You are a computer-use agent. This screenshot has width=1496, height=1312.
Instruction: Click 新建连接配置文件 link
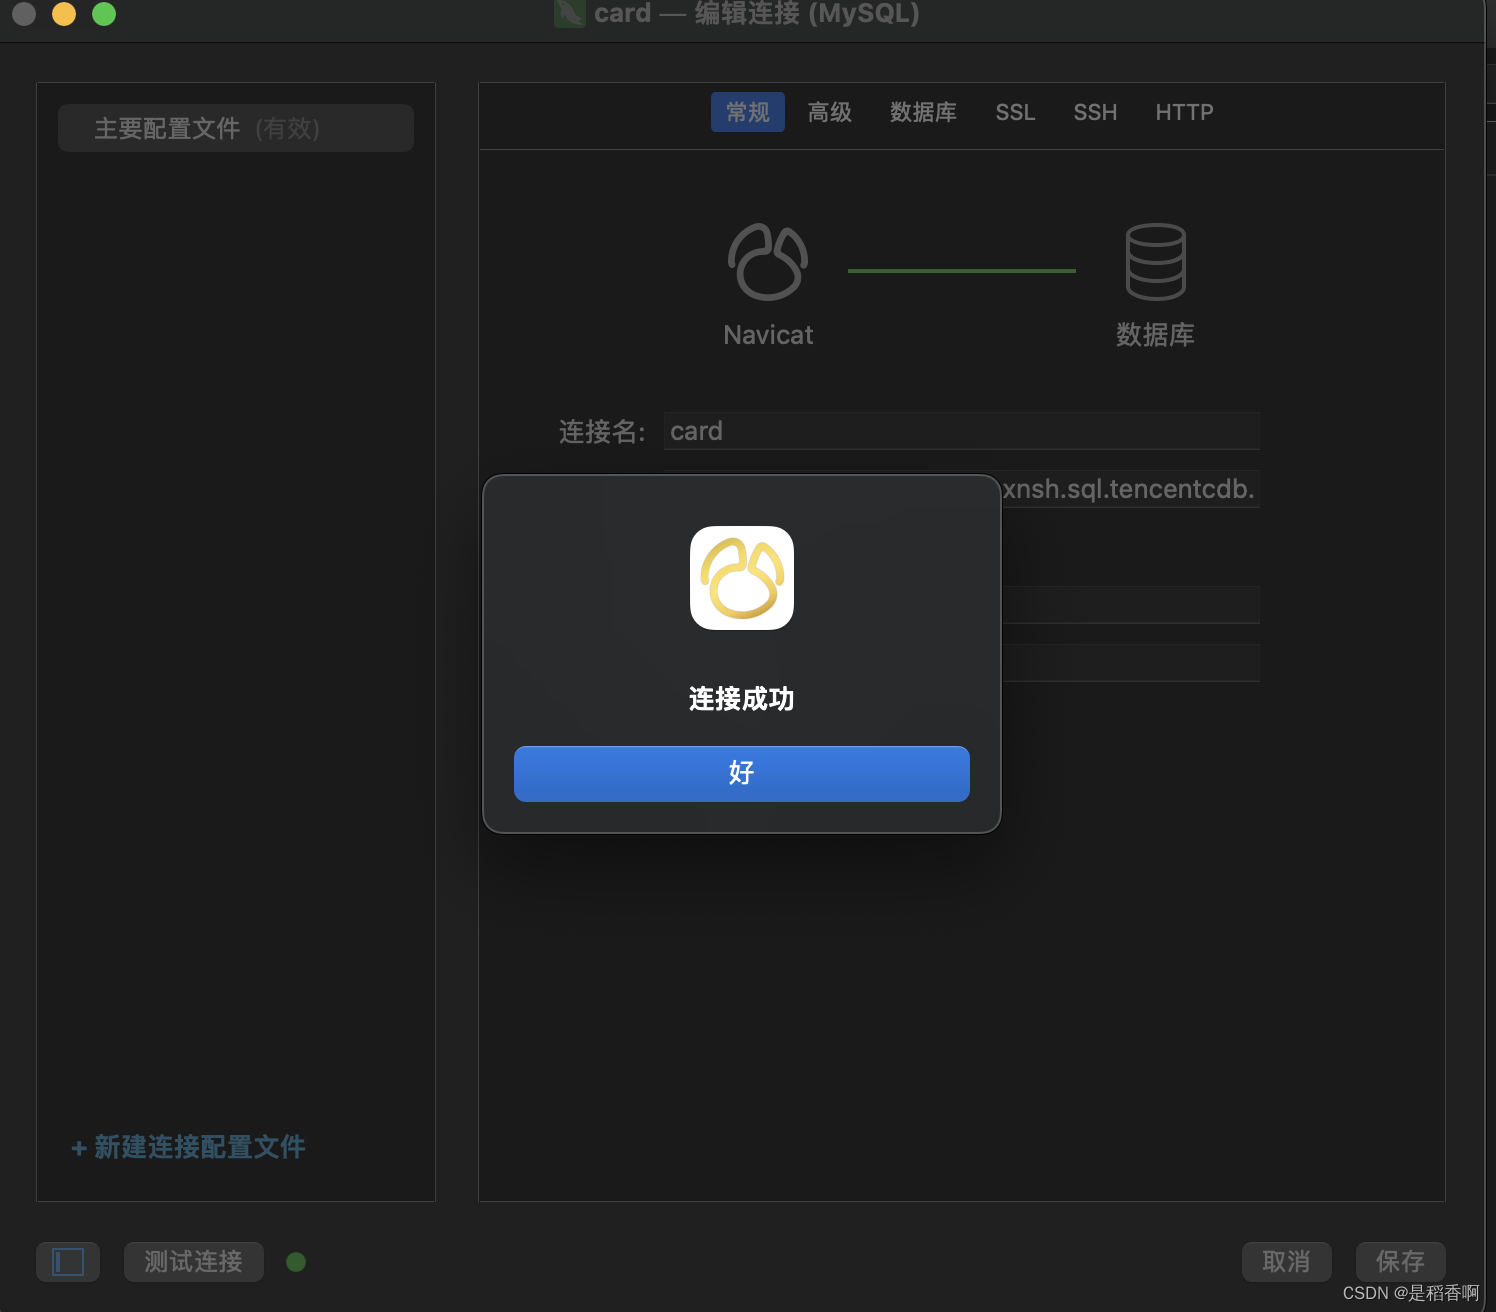click(188, 1147)
